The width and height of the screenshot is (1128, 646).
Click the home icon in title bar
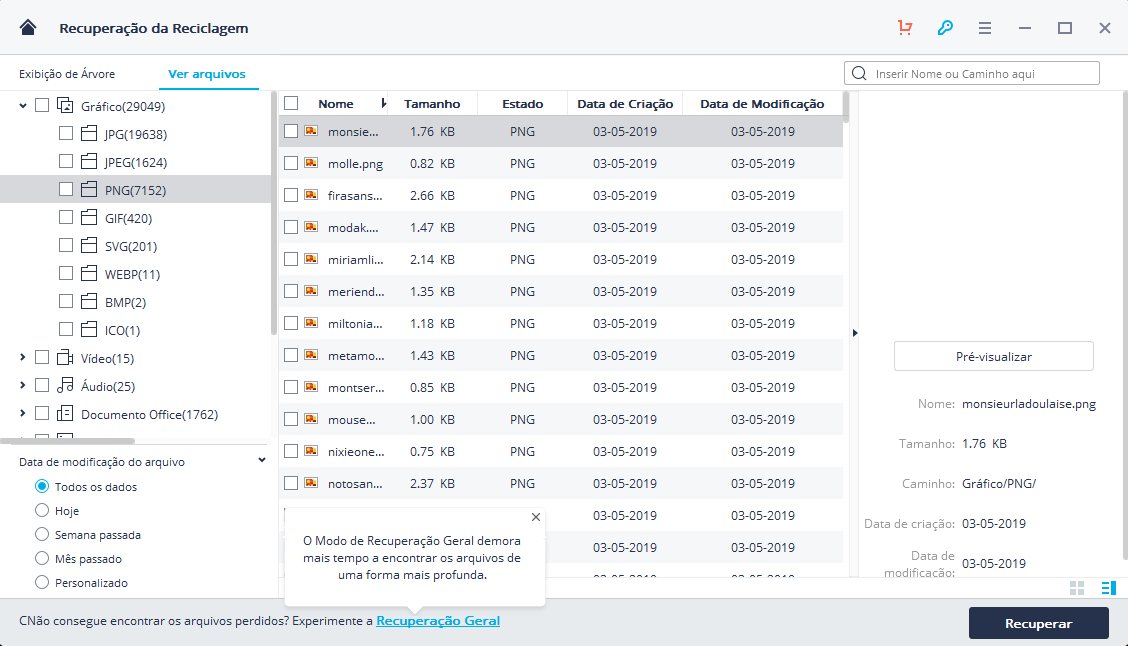[28, 28]
